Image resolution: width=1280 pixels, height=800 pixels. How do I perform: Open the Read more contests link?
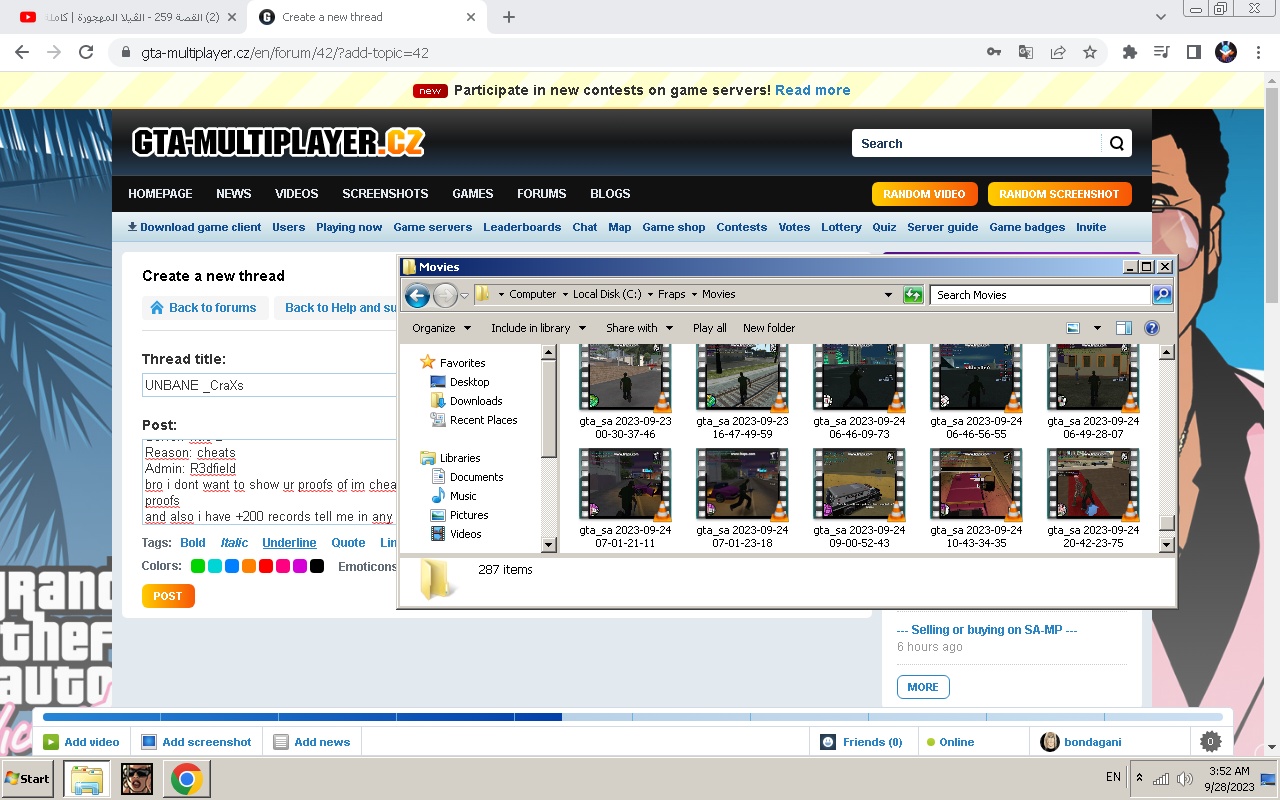[x=812, y=90]
